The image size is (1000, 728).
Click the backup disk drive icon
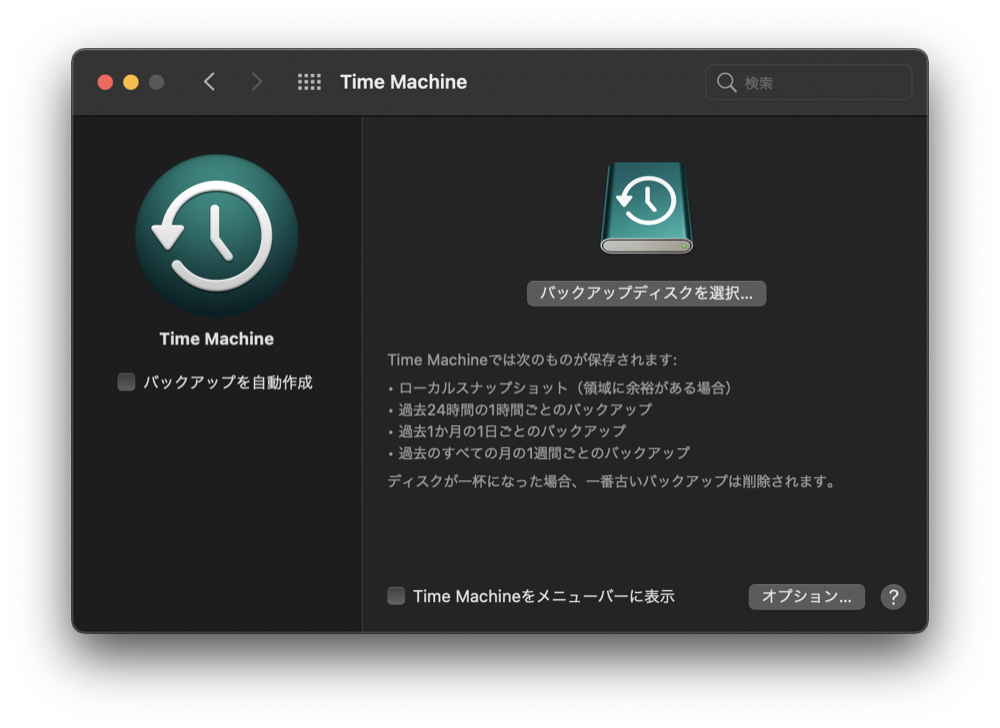click(647, 208)
